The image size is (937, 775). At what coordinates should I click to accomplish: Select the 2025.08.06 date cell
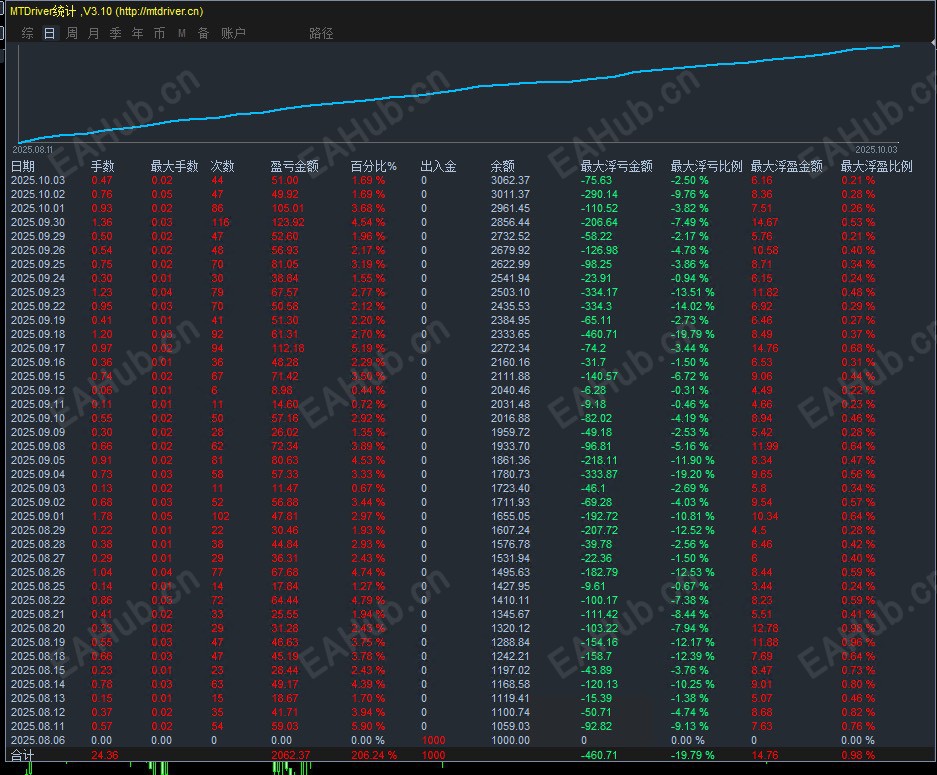coord(38,740)
